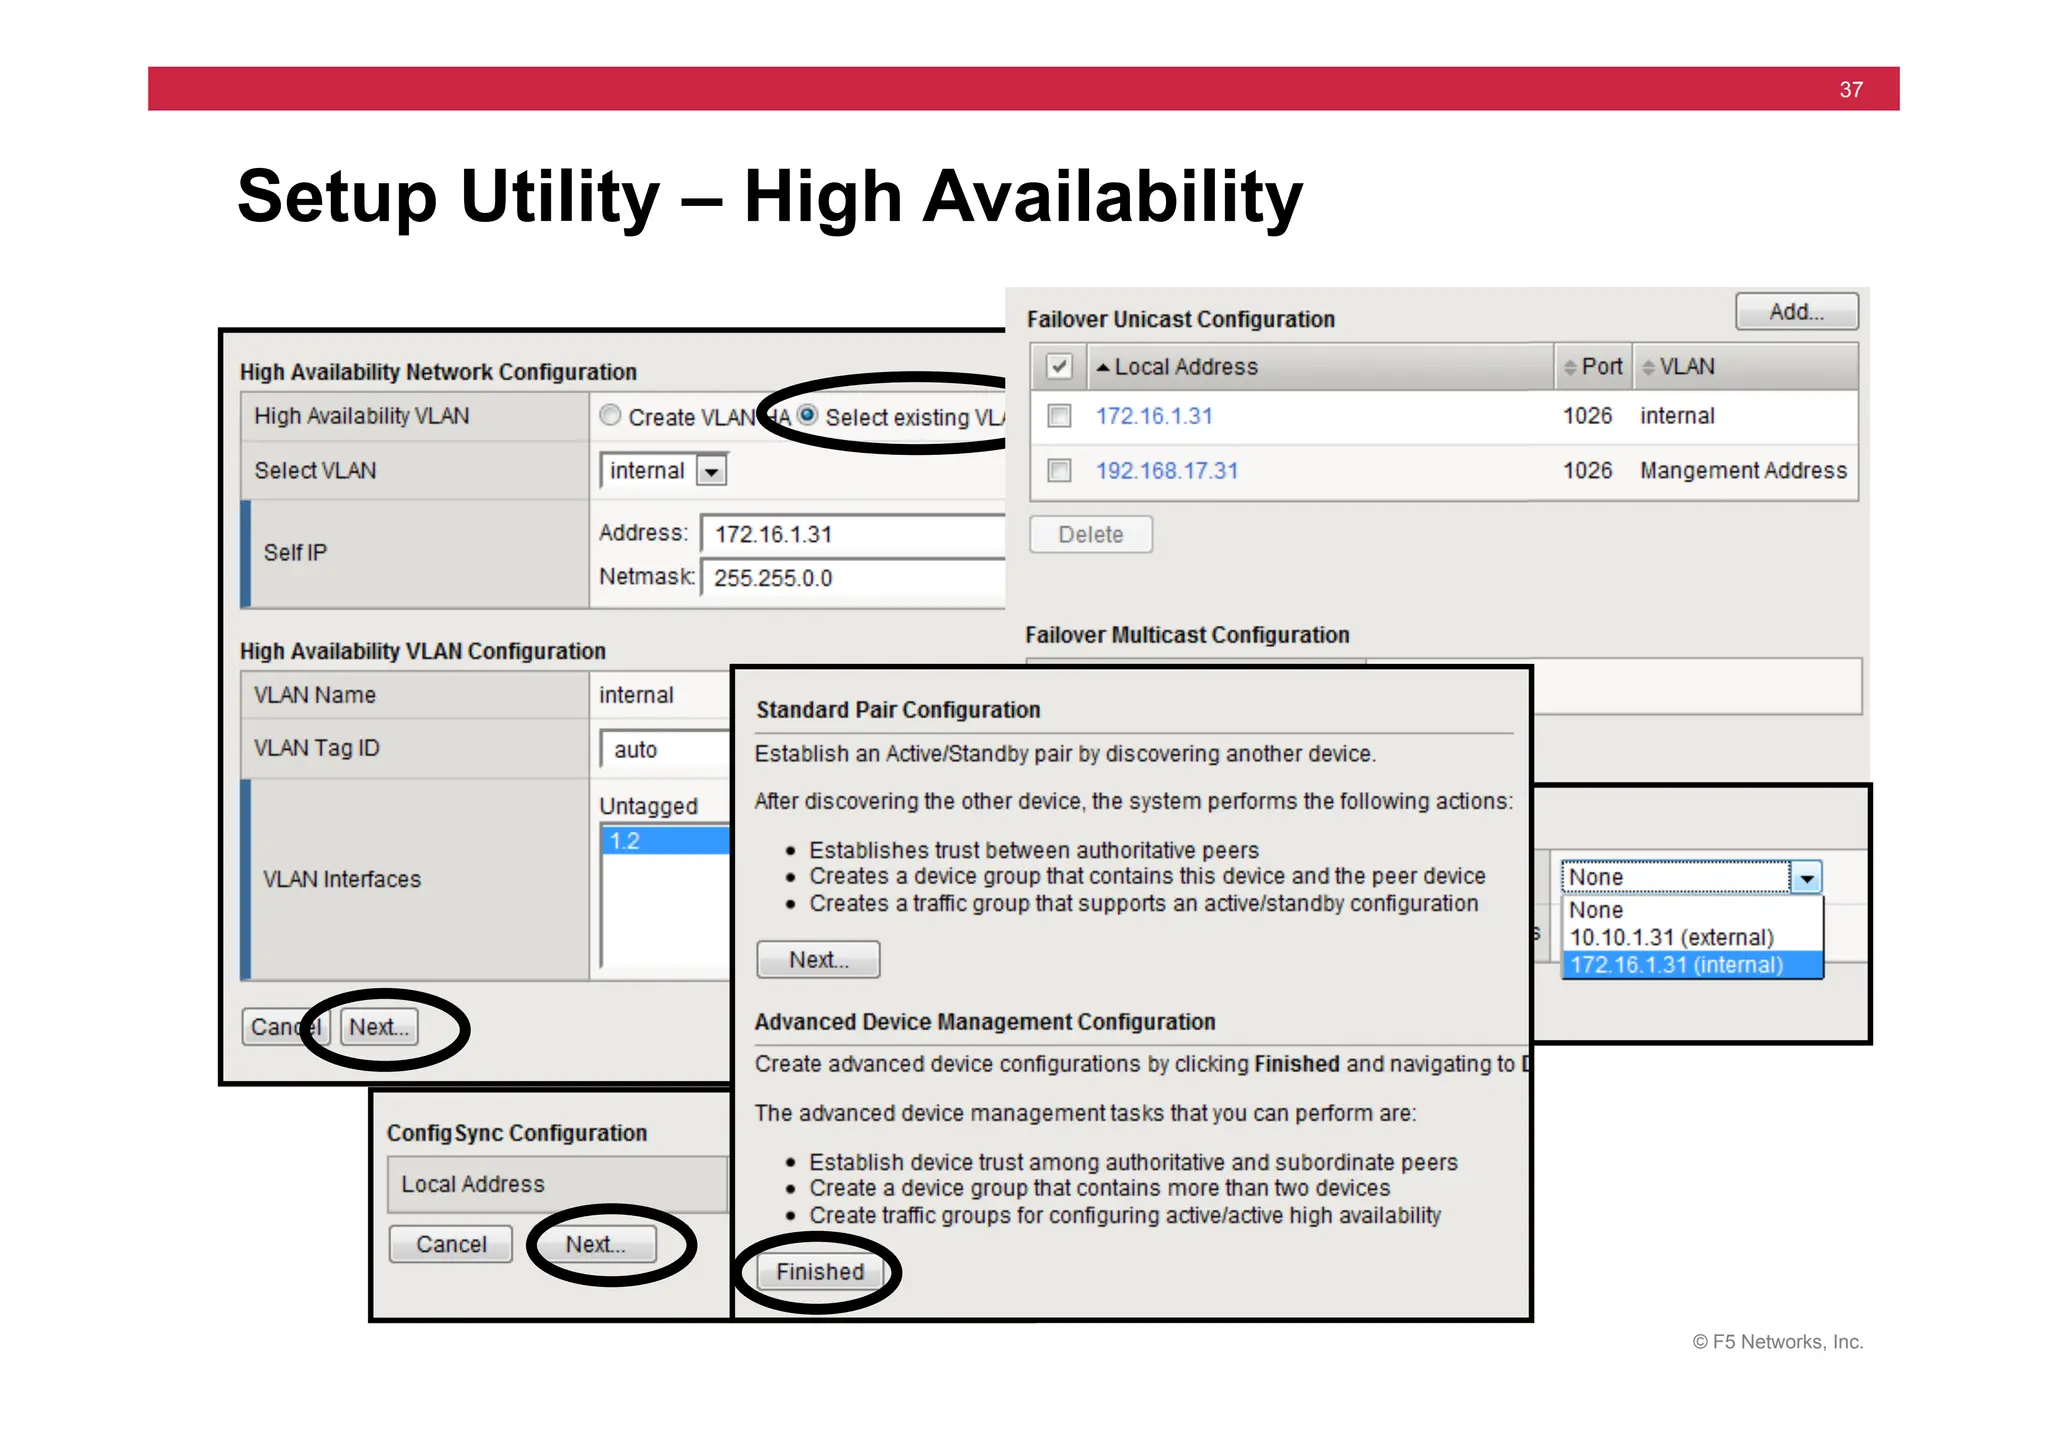Edit the Netmask field 255.255.0.0
The height and width of the screenshot is (1447, 2048).
(x=852, y=578)
